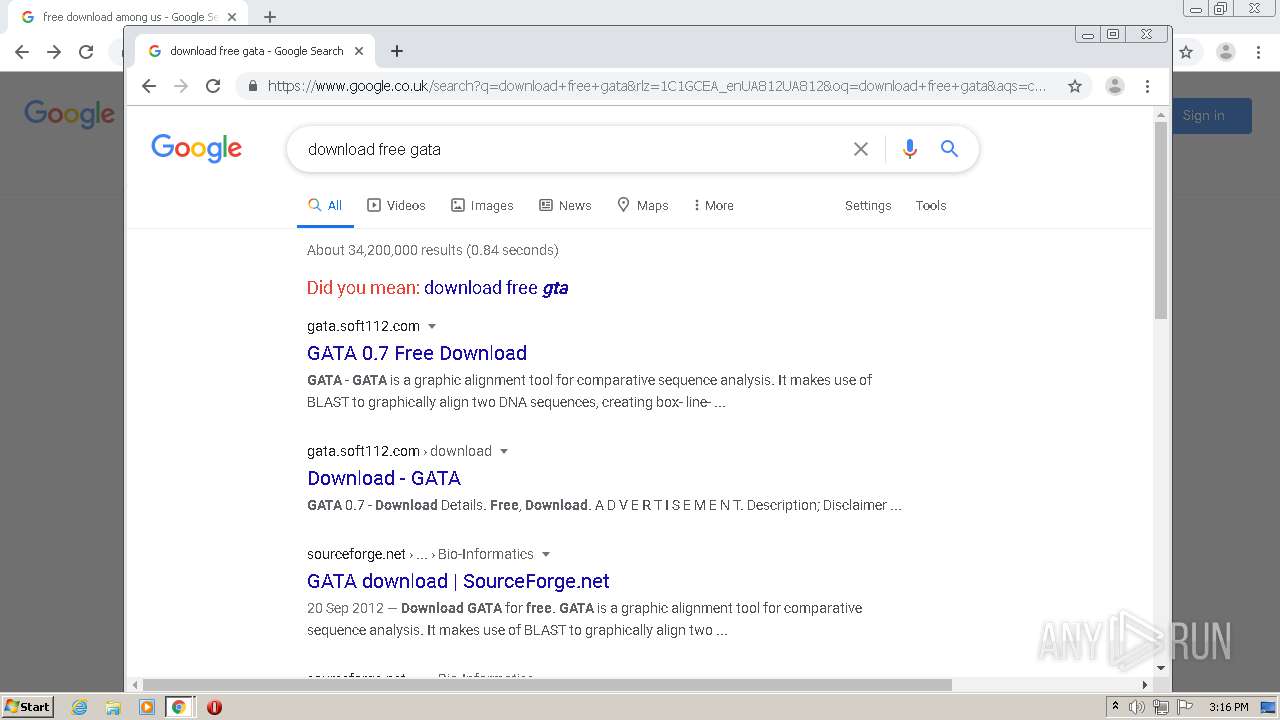The image size is (1280, 720).
Task: Click the forward arrow in front Chrome window
Action: [181, 86]
